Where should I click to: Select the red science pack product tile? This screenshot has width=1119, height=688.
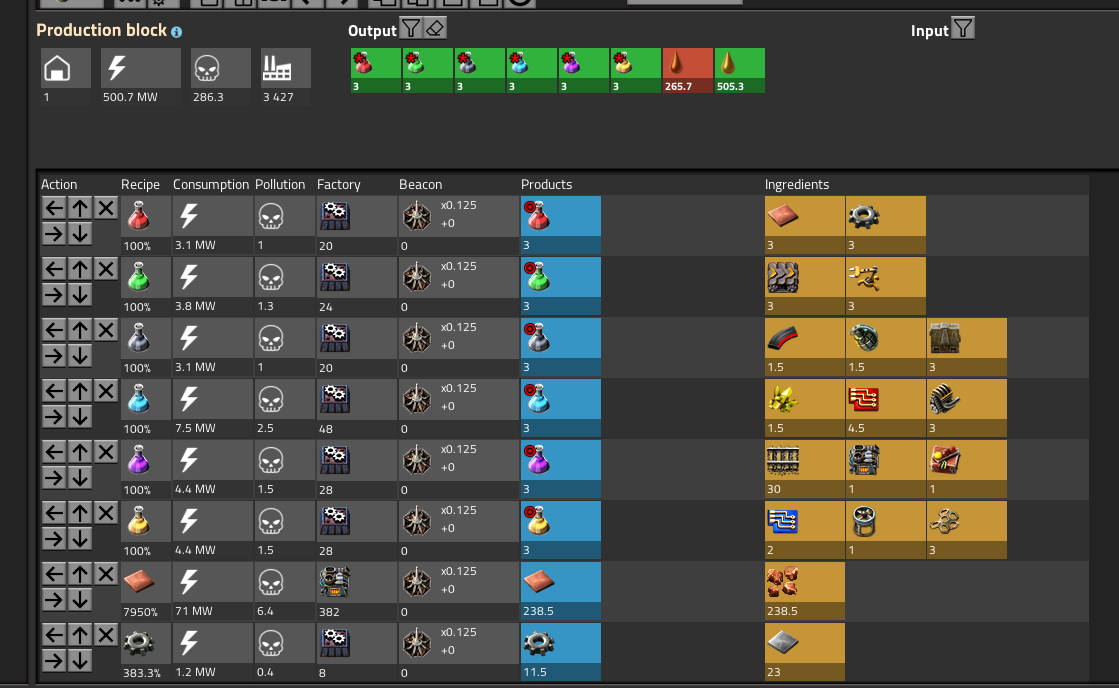click(x=560, y=225)
